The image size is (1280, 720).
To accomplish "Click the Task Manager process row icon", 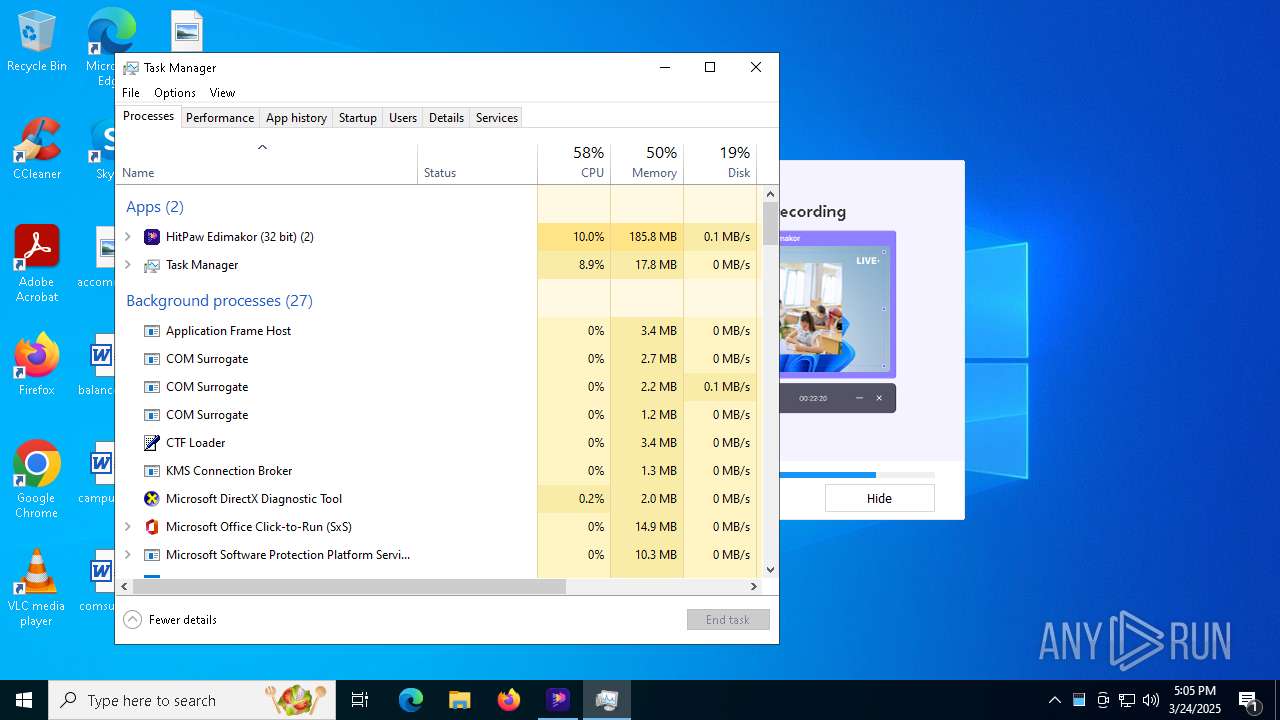I will coord(152,265).
